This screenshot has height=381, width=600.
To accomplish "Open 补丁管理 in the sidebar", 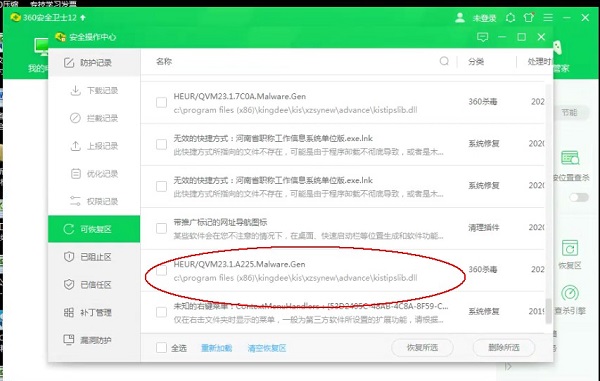I will point(94,313).
